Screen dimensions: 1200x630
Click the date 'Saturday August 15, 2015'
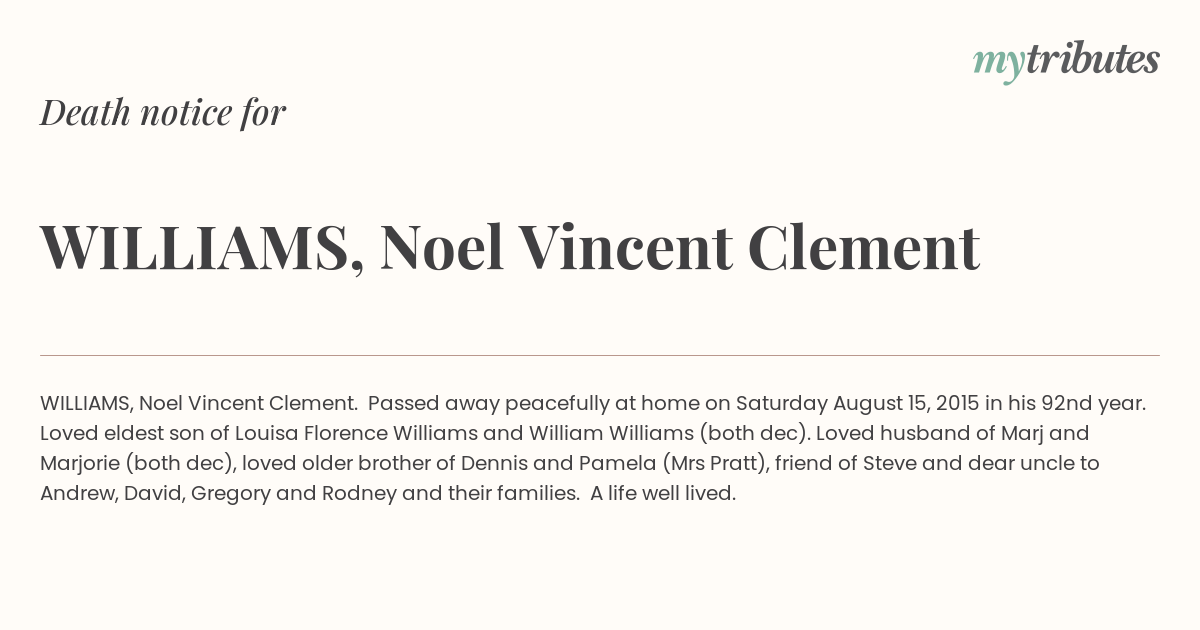coord(856,404)
